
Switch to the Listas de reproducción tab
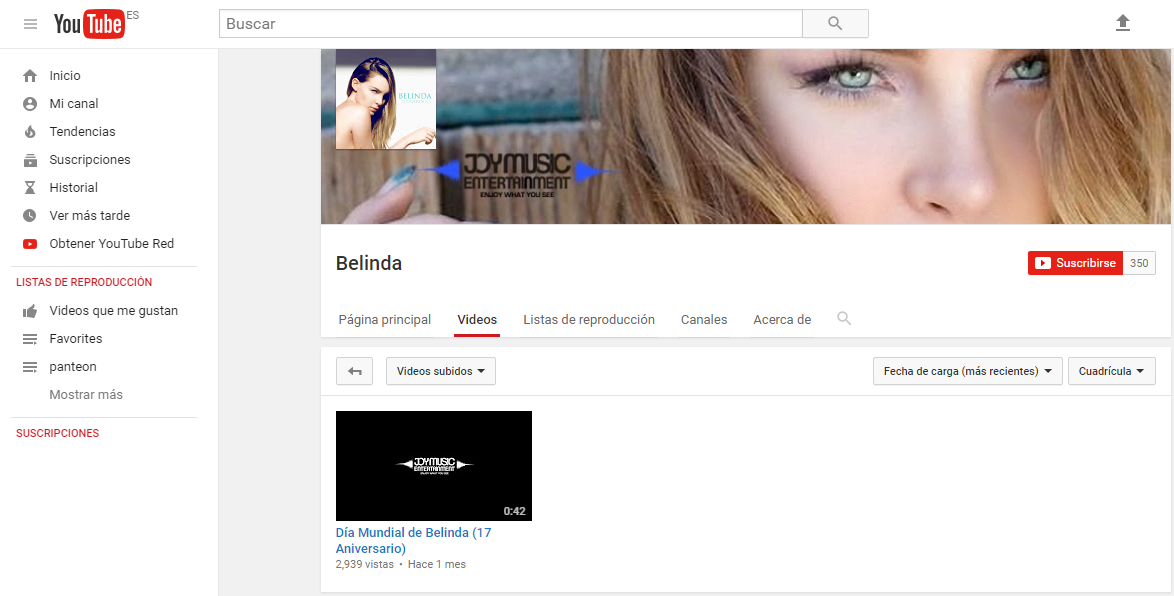(x=588, y=320)
